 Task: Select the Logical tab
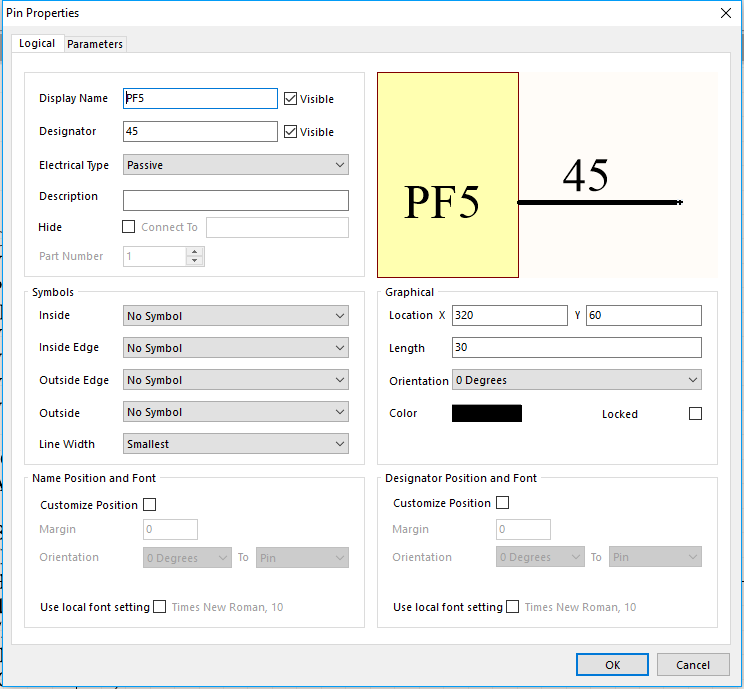pyautogui.click(x=37, y=44)
